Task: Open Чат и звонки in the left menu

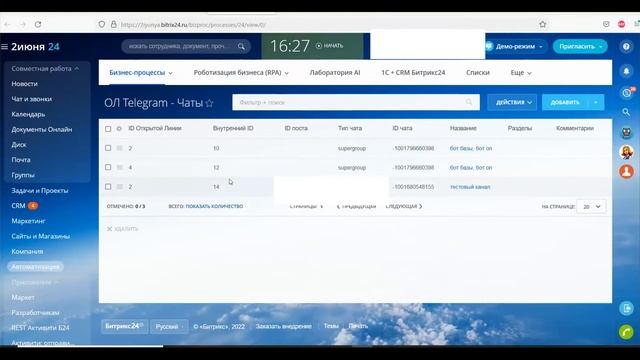Action: click(x=31, y=99)
